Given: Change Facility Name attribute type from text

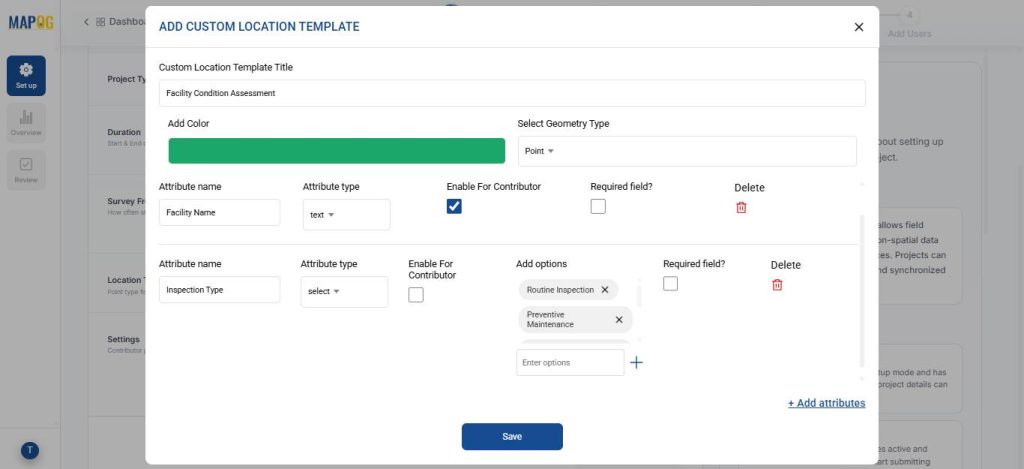Looking at the screenshot, I should tap(346, 215).
